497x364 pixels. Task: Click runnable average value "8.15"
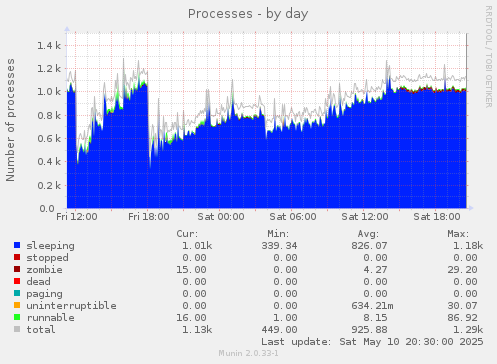click(x=375, y=318)
